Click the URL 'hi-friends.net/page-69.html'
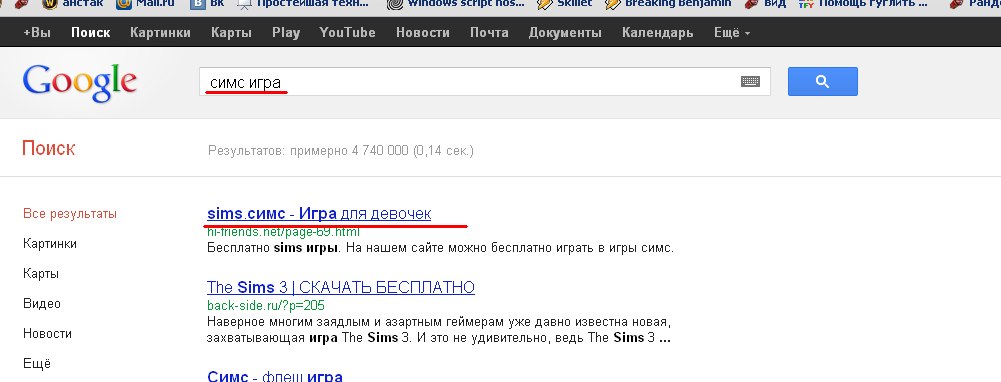 pyautogui.click(x=283, y=232)
